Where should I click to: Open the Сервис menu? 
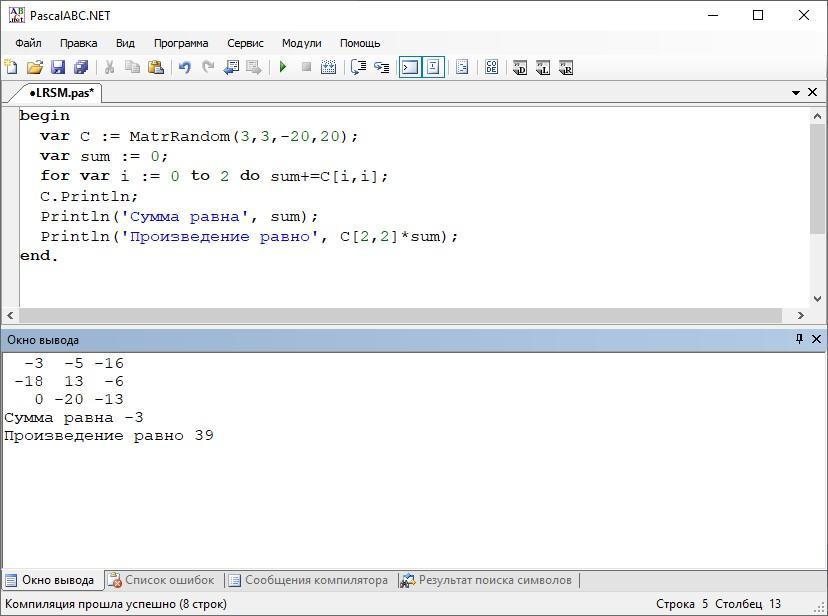pyautogui.click(x=245, y=43)
